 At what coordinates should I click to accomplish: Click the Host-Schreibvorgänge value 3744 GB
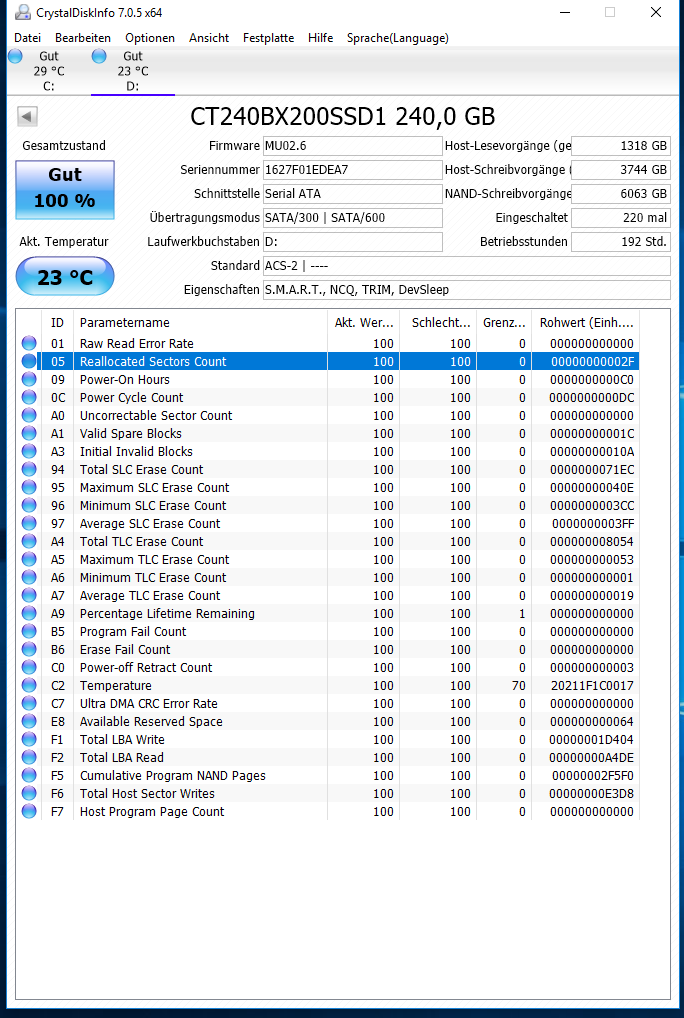[x=620, y=169]
